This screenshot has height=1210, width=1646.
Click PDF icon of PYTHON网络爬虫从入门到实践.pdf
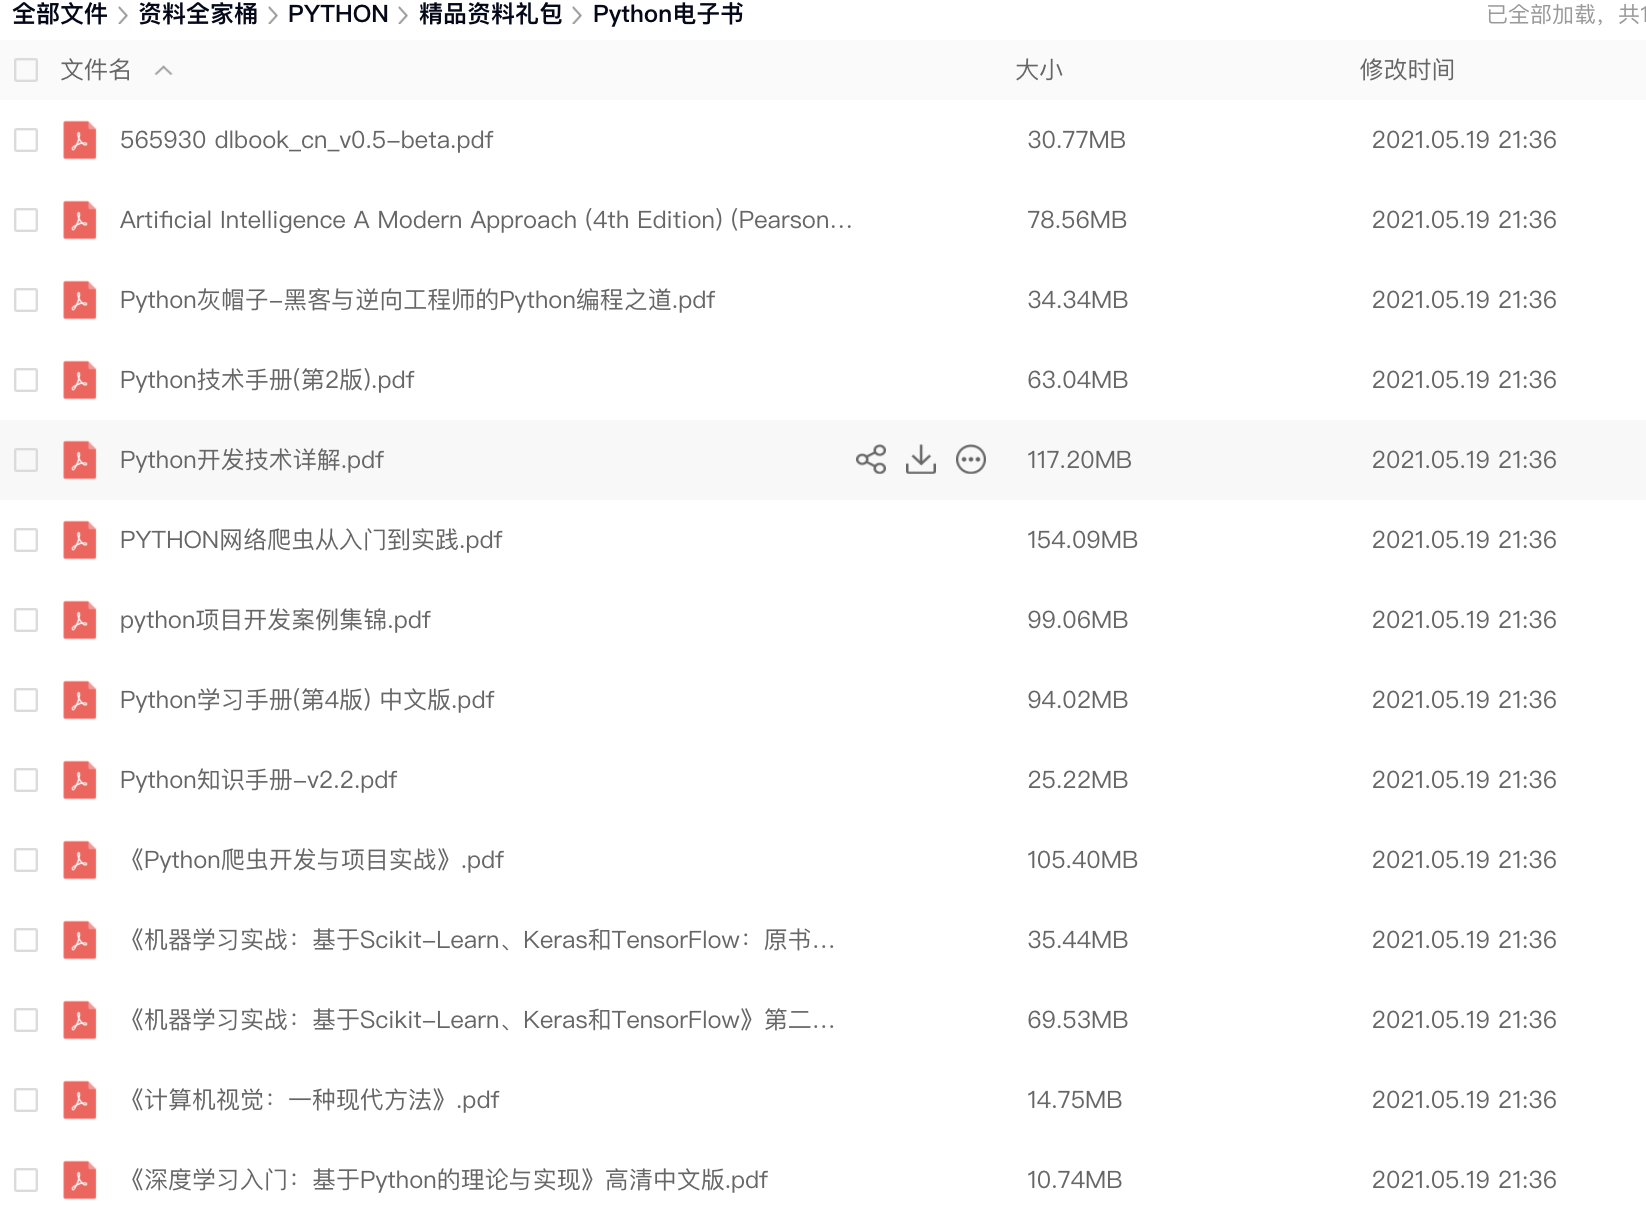pos(80,540)
